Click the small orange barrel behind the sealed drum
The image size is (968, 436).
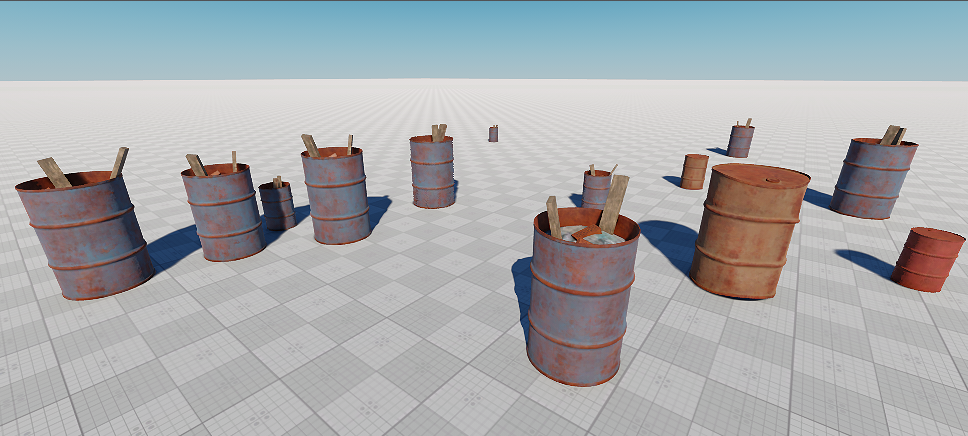click(694, 171)
